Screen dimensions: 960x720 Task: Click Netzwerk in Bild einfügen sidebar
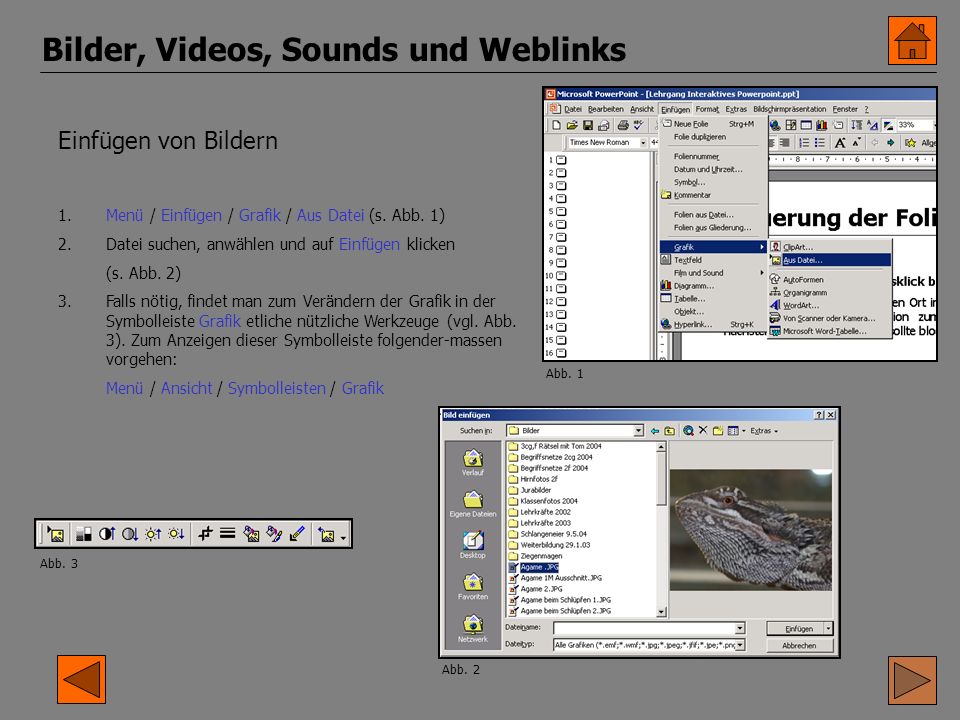pos(473,629)
